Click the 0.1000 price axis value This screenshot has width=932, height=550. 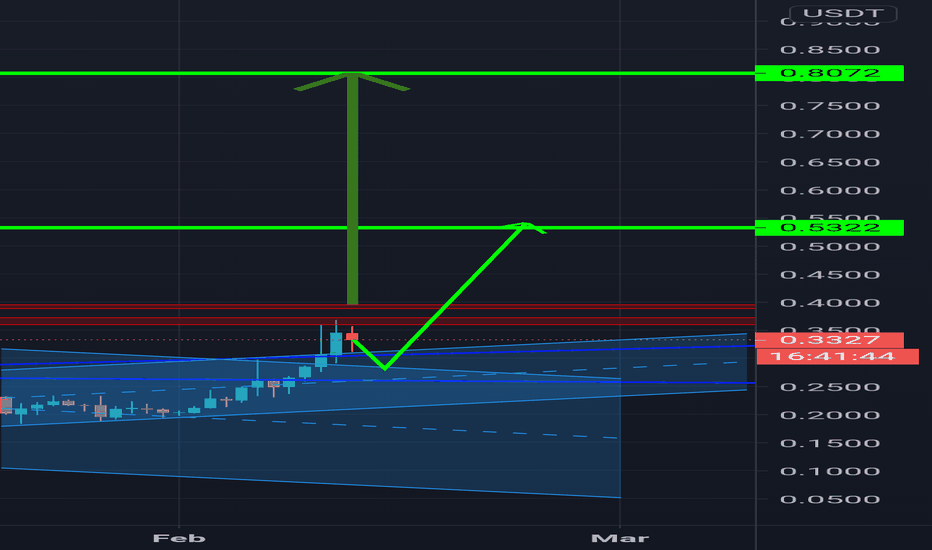point(830,472)
